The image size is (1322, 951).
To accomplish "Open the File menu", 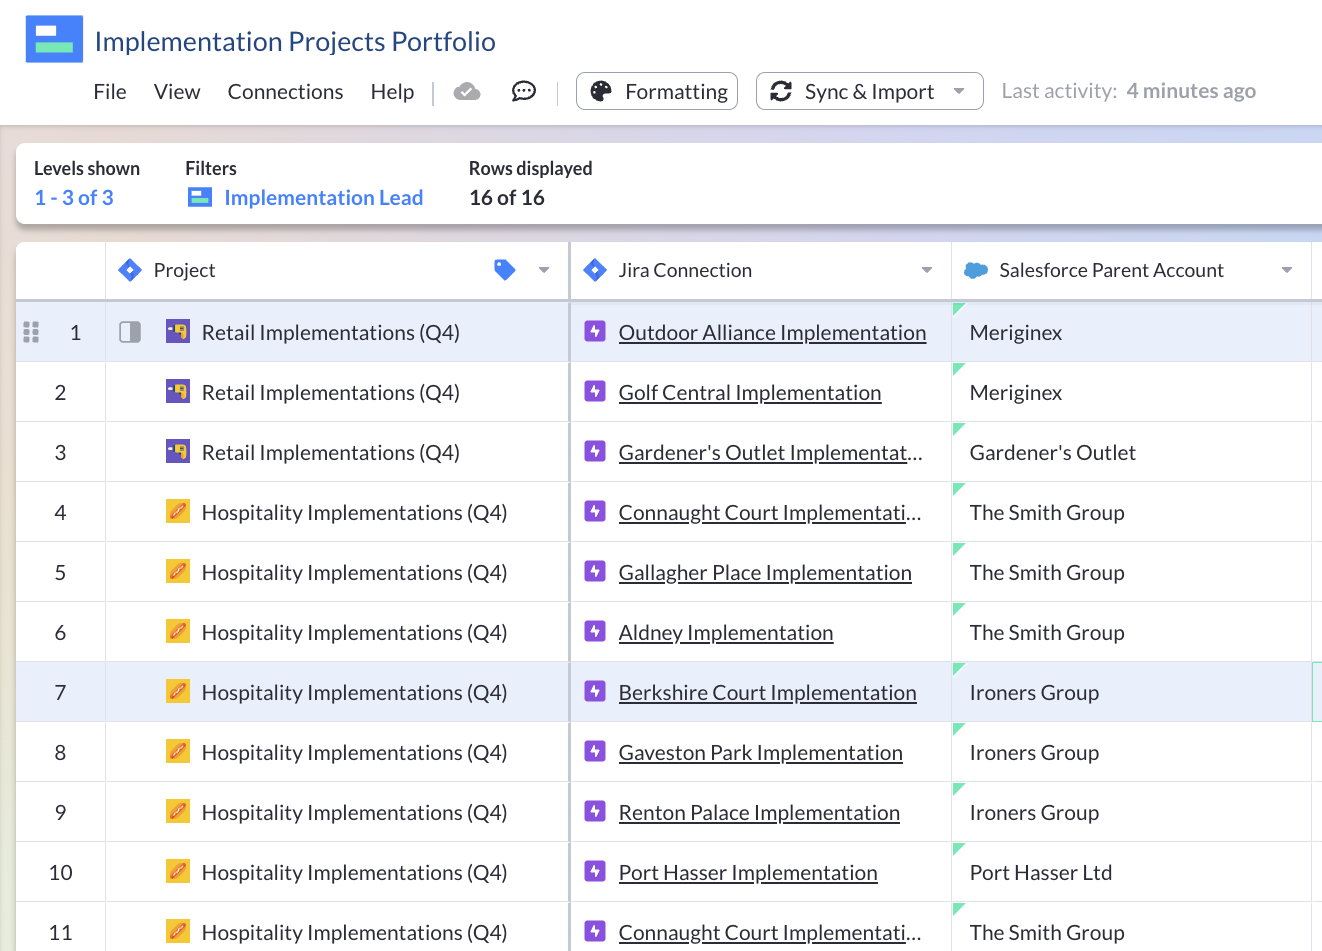I will click(x=109, y=91).
